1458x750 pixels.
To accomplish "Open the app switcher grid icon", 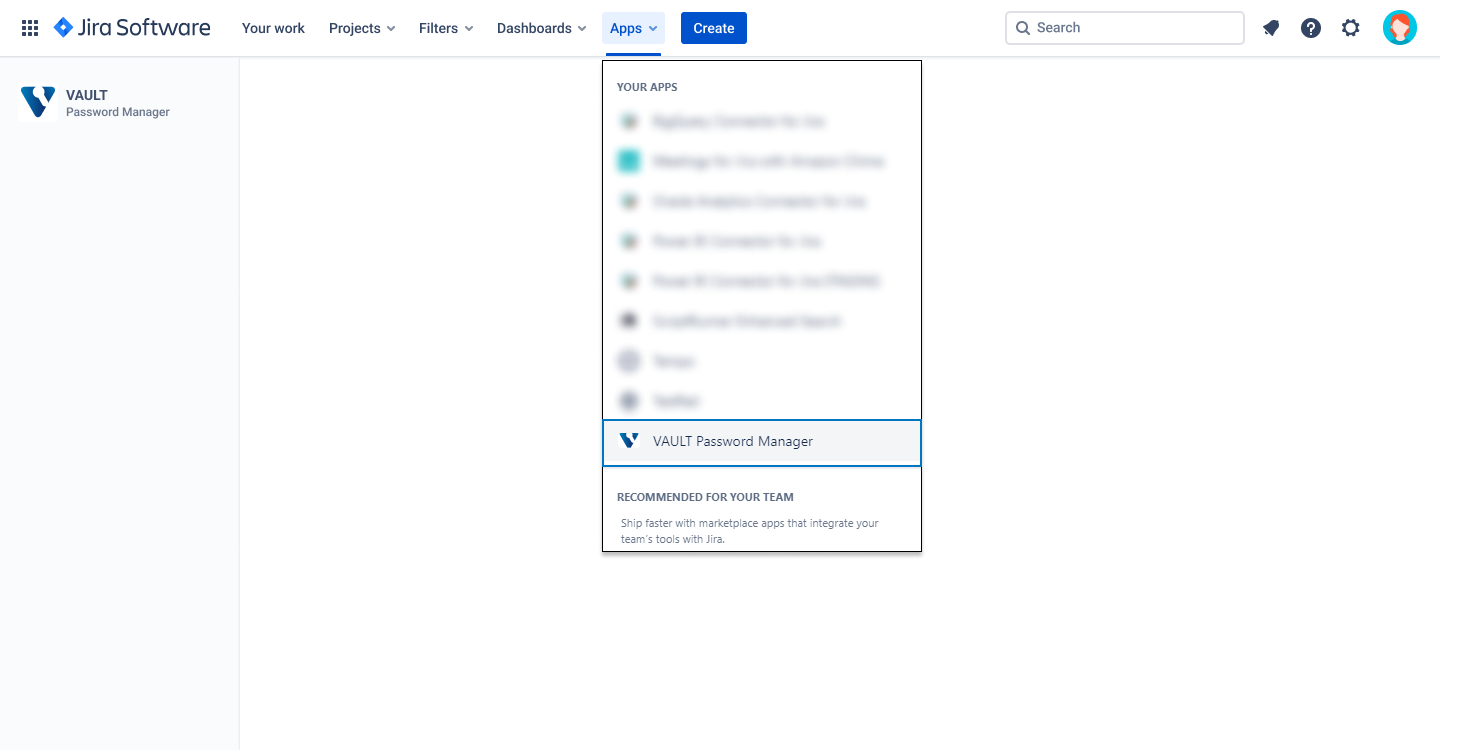I will coord(30,28).
